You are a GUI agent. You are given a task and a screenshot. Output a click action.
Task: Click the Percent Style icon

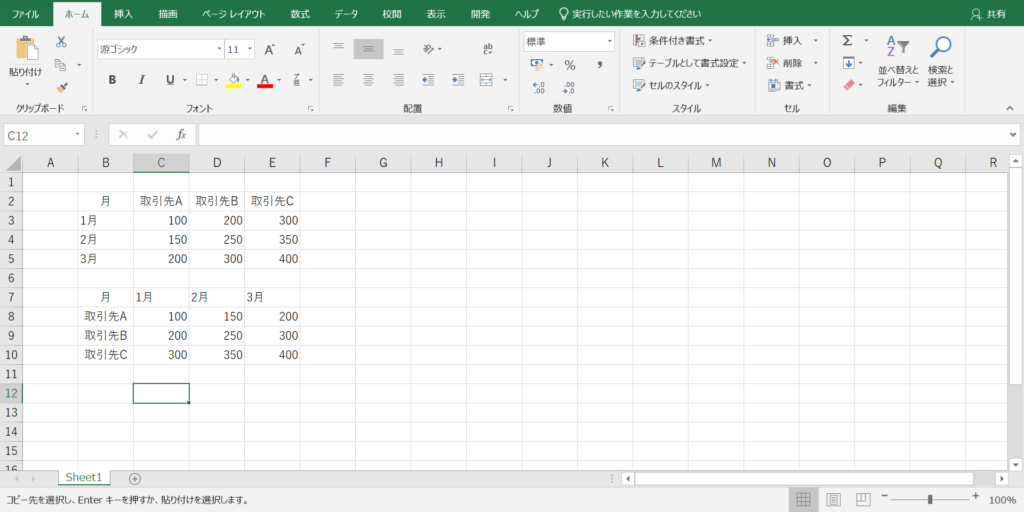click(570, 65)
